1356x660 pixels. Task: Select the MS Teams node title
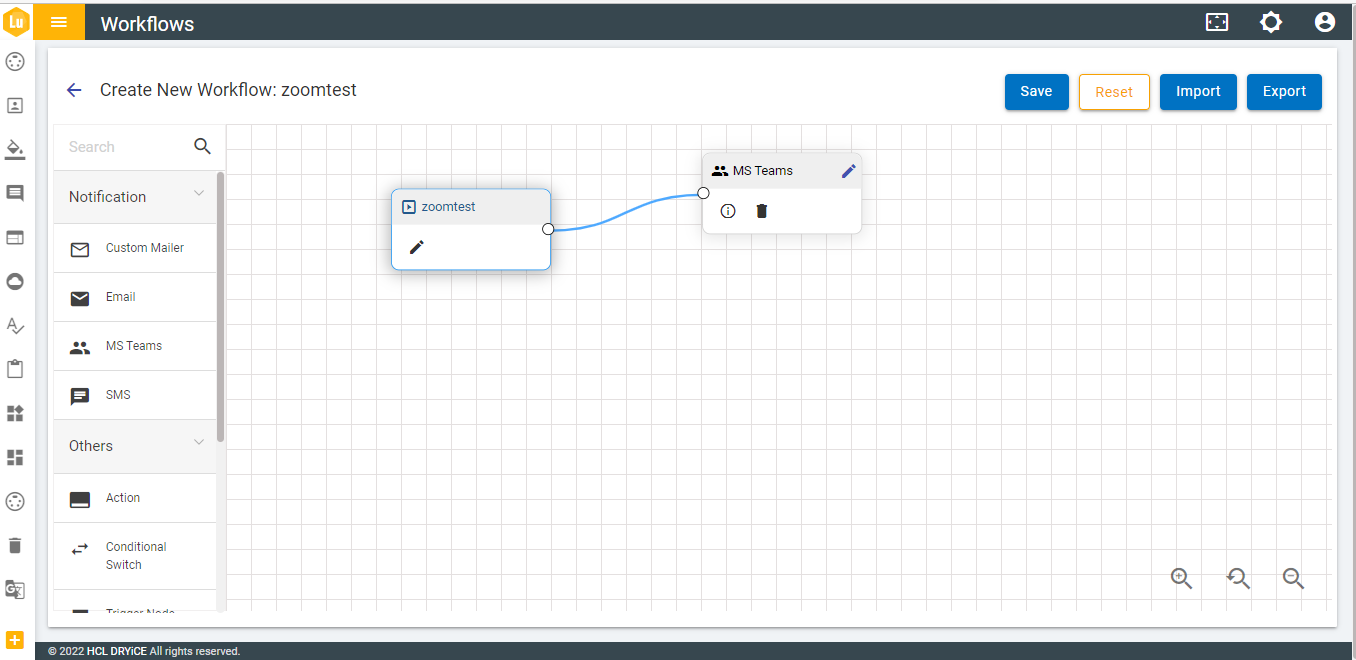click(x=763, y=171)
